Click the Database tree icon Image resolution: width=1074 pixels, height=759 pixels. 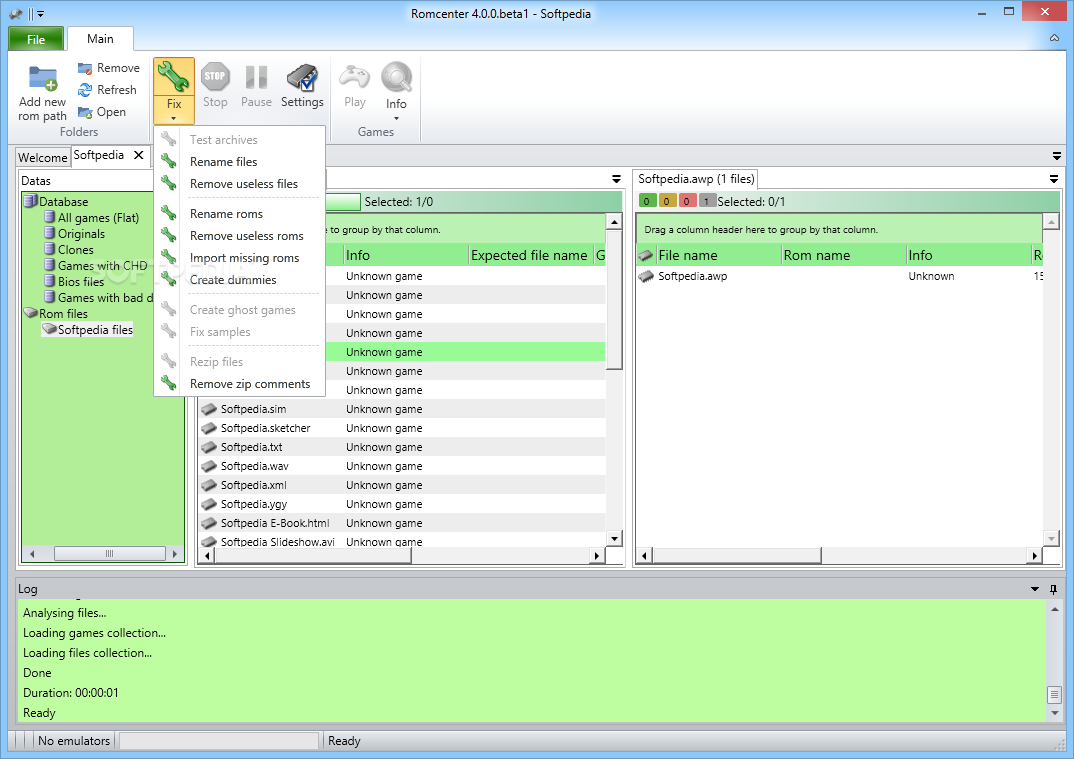pos(30,201)
